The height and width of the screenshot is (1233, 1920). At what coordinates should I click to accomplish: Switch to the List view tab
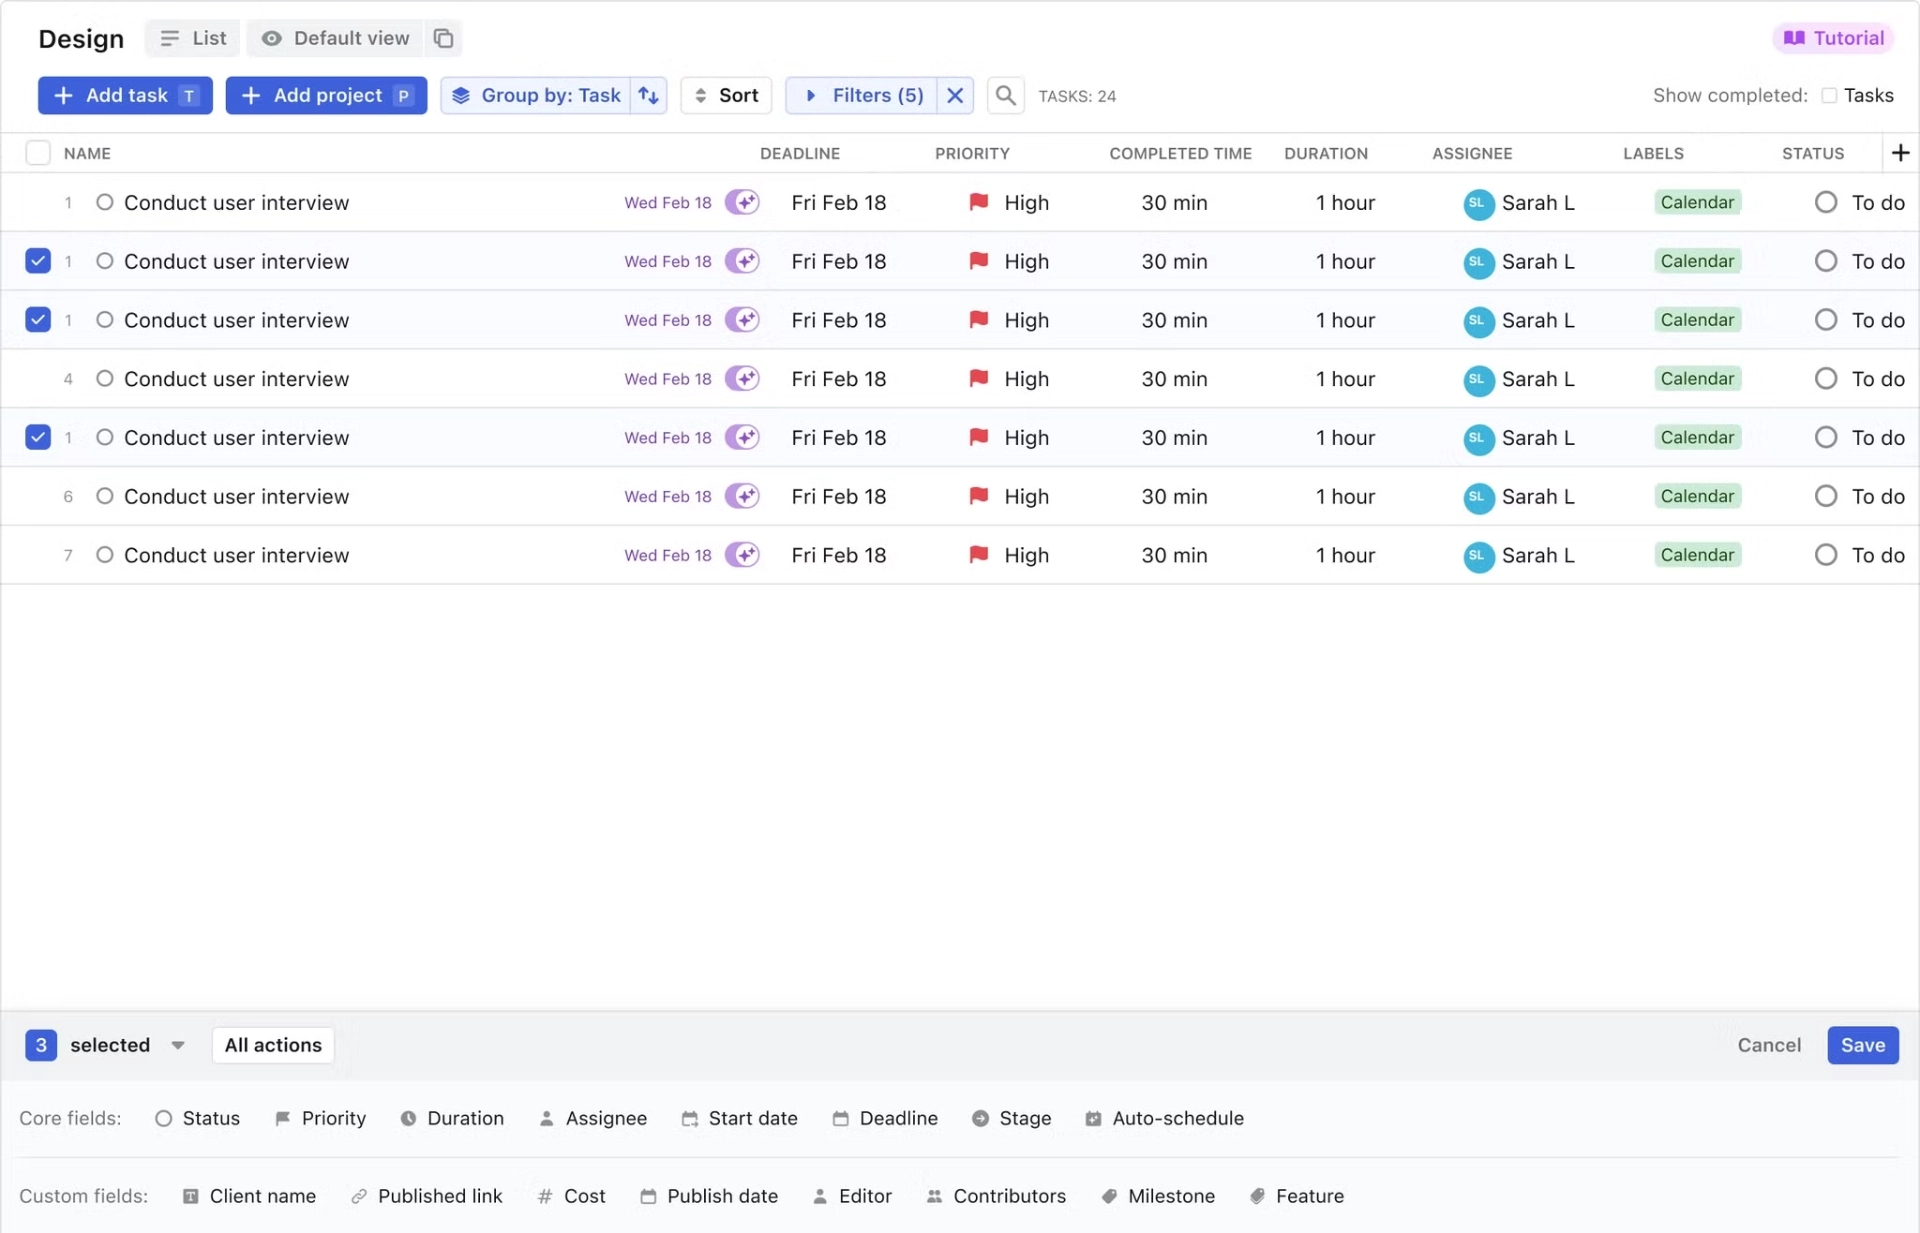[193, 38]
